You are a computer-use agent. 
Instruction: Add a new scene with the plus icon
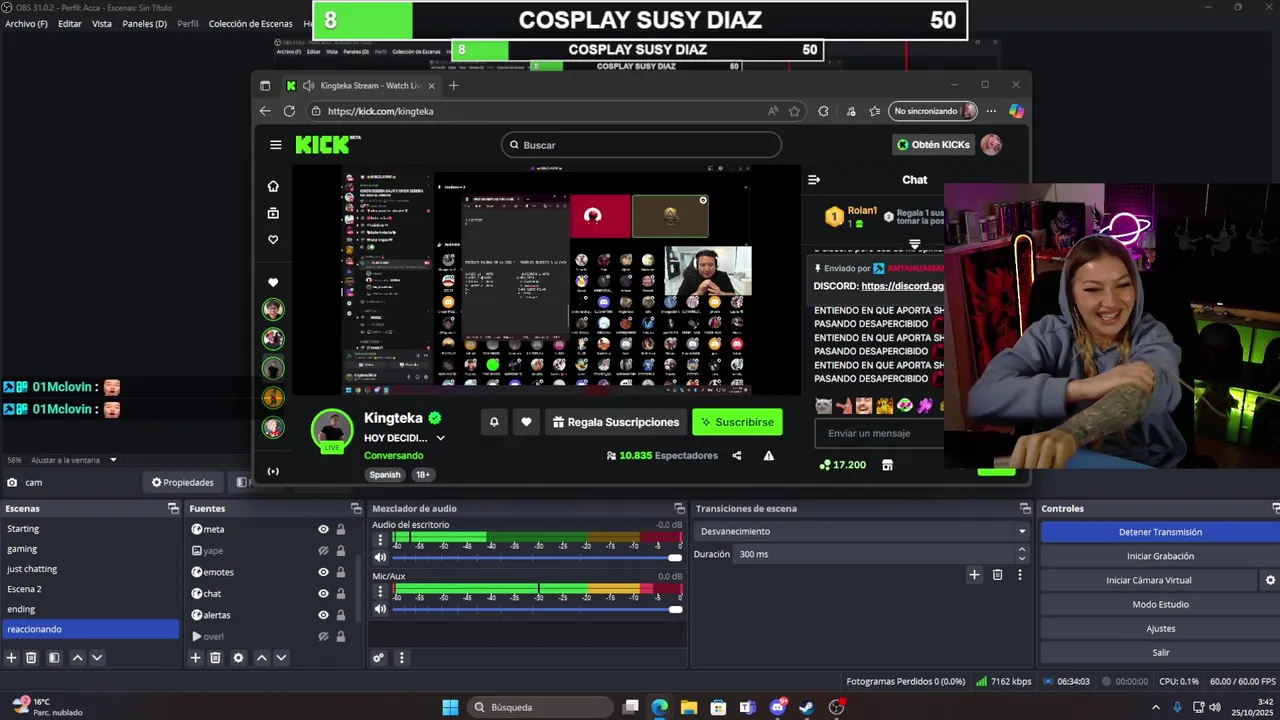[12, 658]
